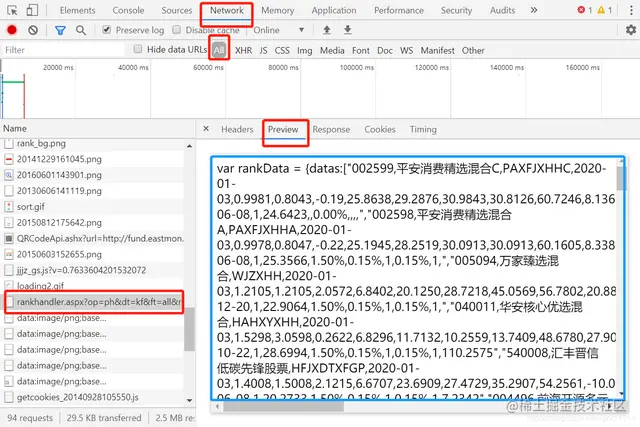Filter requests by XHR
Viewport: 640px width, 427px height.
(x=243, y=50)
